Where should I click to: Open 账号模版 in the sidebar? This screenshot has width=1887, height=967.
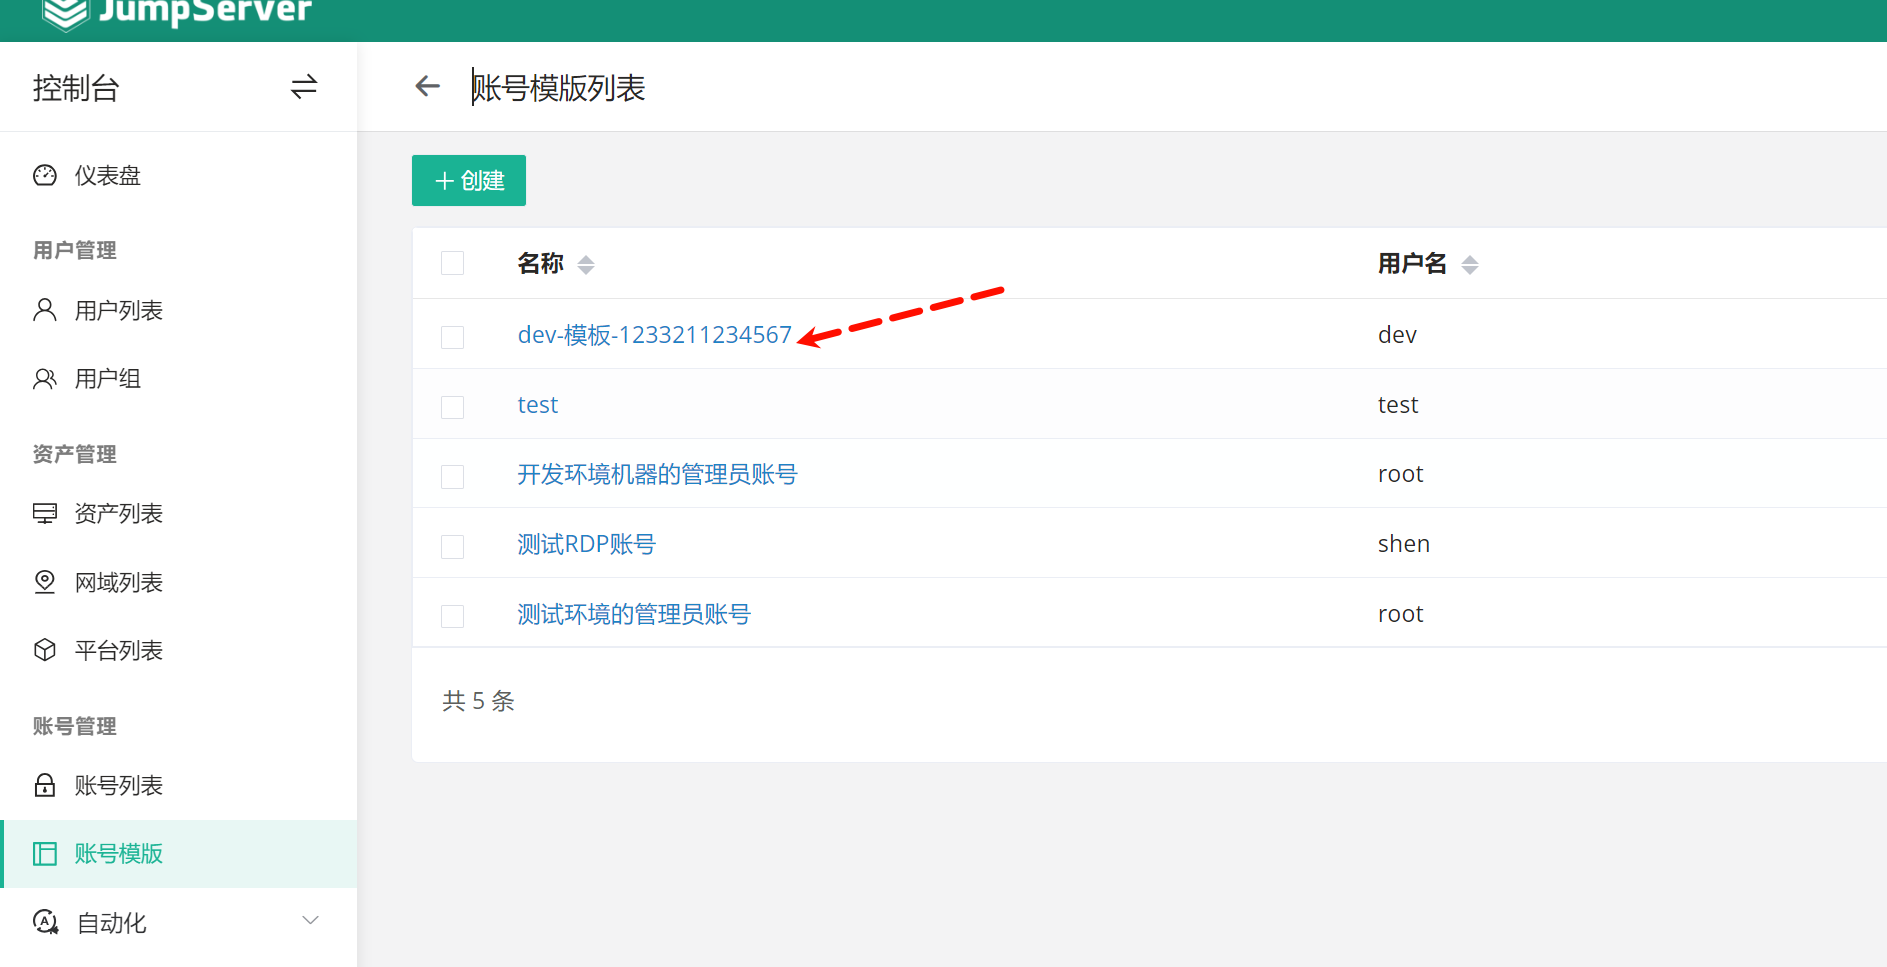[118, 854]
